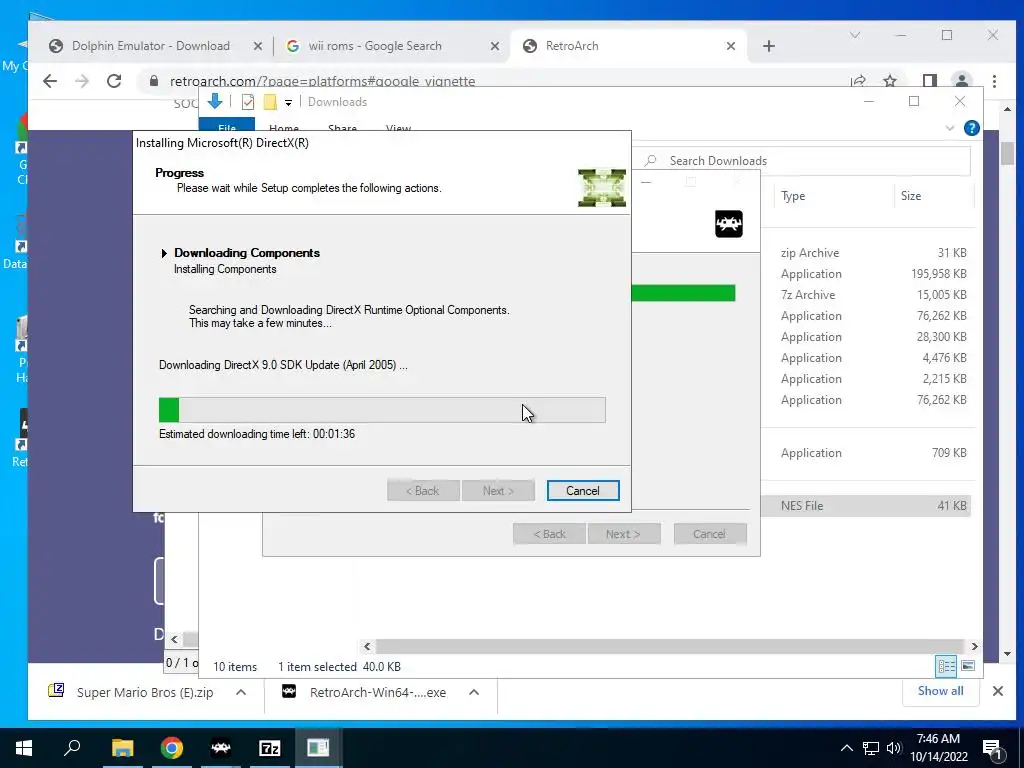Open RetroArch-Win64 exe download item
The height and width of the screenshot is (768, 1024).
point(364,692)
